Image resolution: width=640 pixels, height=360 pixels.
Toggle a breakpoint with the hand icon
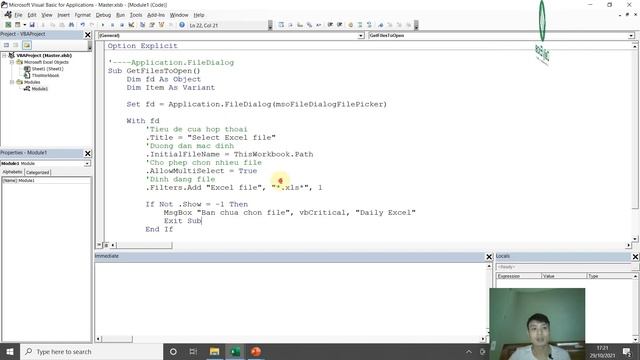(350, 25)
